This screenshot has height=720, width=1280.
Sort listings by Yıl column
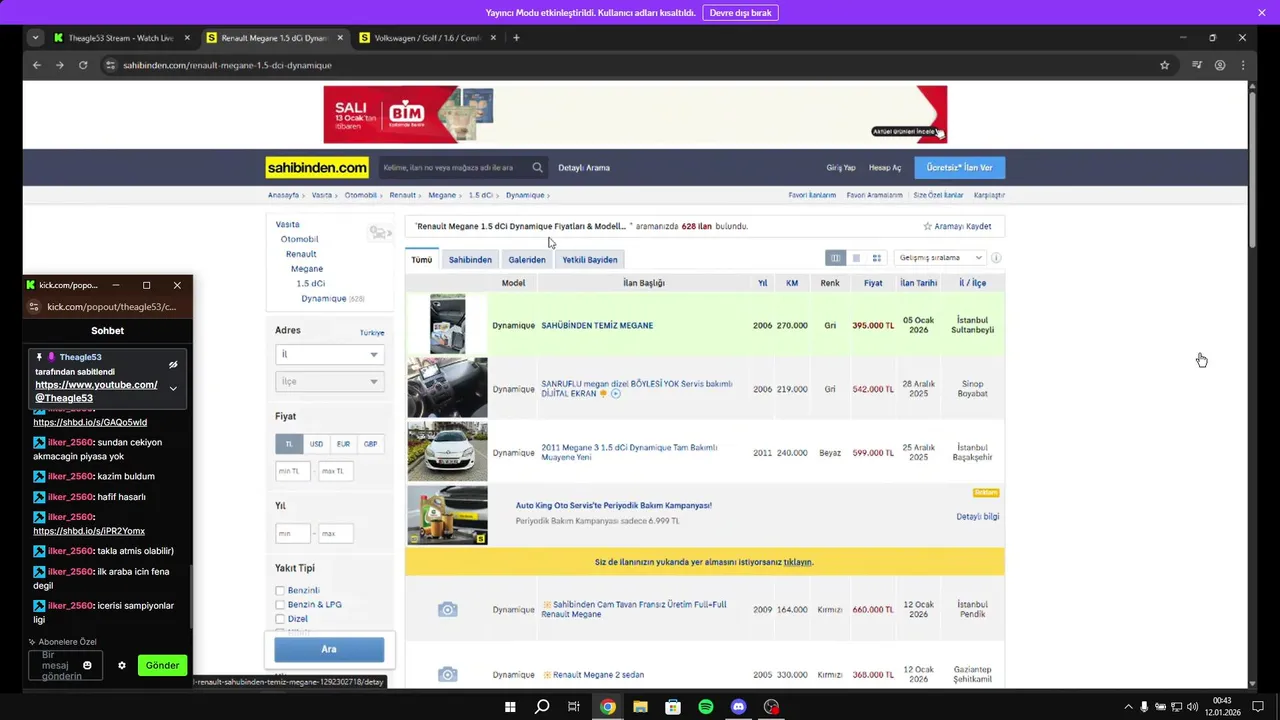point(762,283)
